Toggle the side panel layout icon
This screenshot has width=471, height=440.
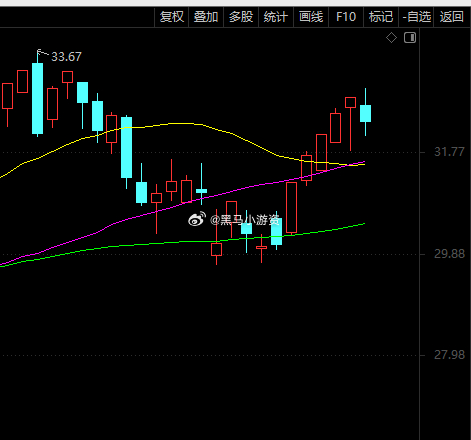pos(410,38)
